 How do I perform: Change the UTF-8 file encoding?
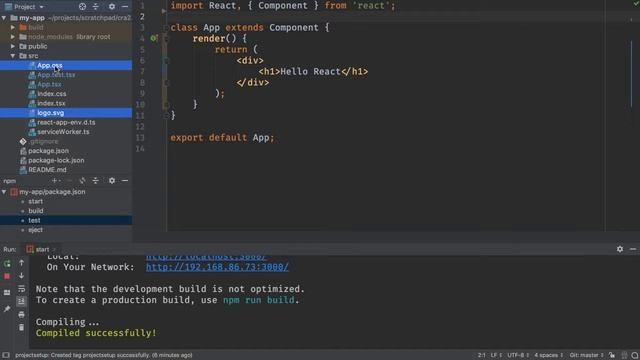point(518,355)
